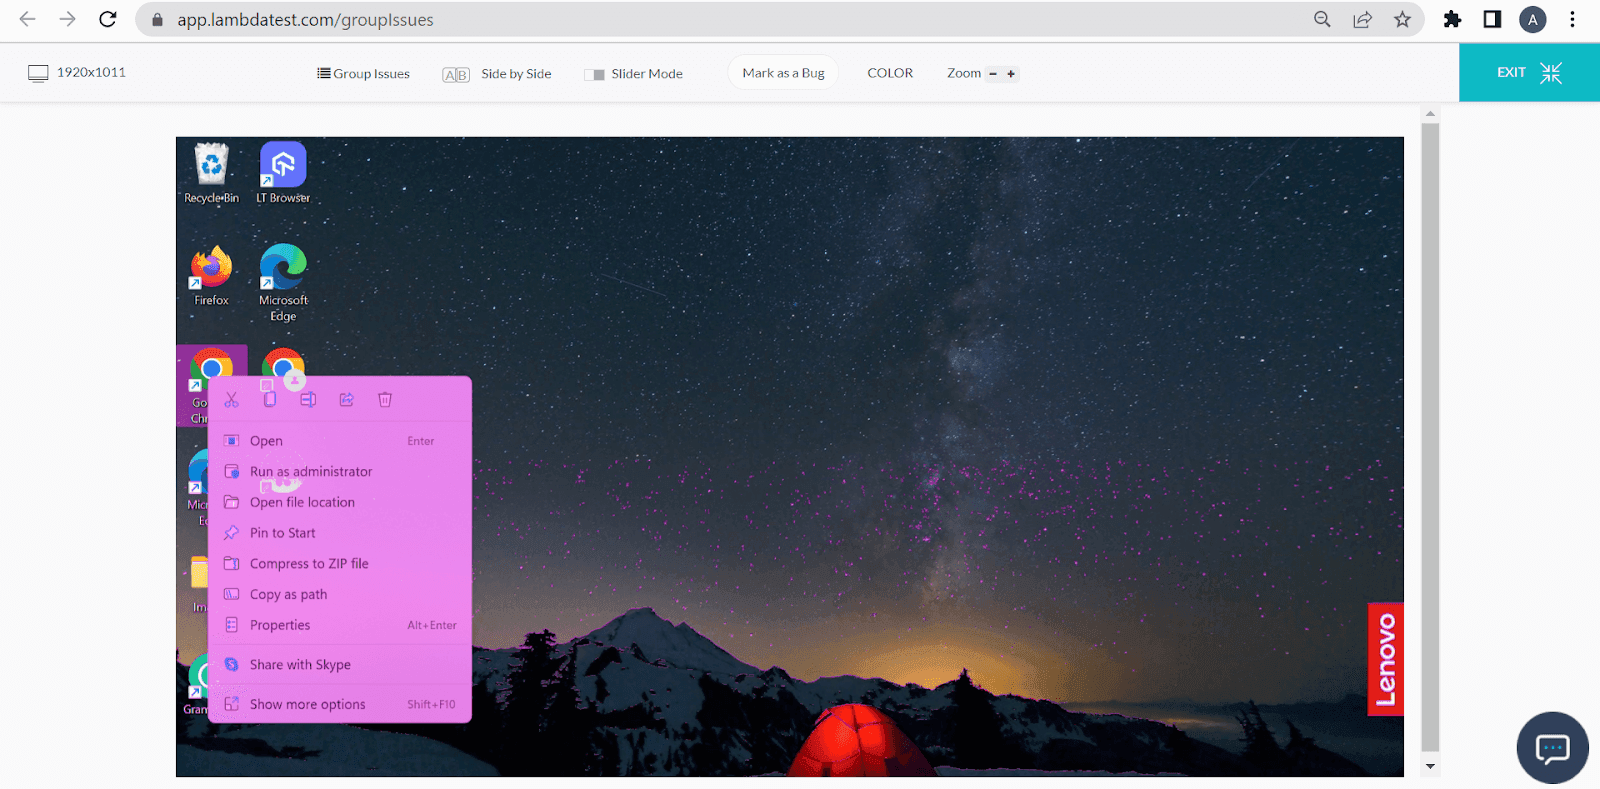Open the chat support widget

click(1552, 747)
